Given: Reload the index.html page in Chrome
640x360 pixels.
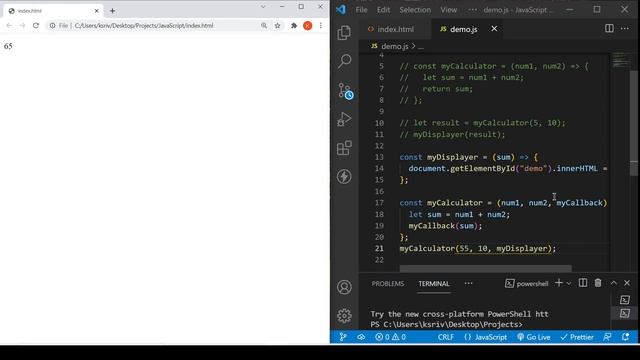Looking at the screenshot, I should pos(36,25).
